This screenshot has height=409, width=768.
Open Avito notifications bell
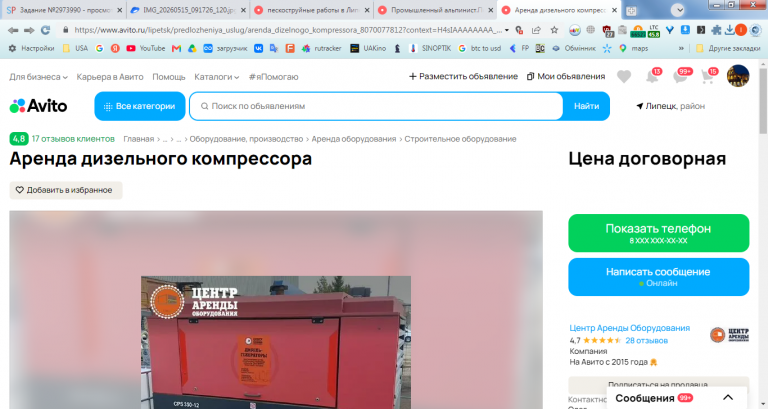pyautogui.click(x=652, y=76)
